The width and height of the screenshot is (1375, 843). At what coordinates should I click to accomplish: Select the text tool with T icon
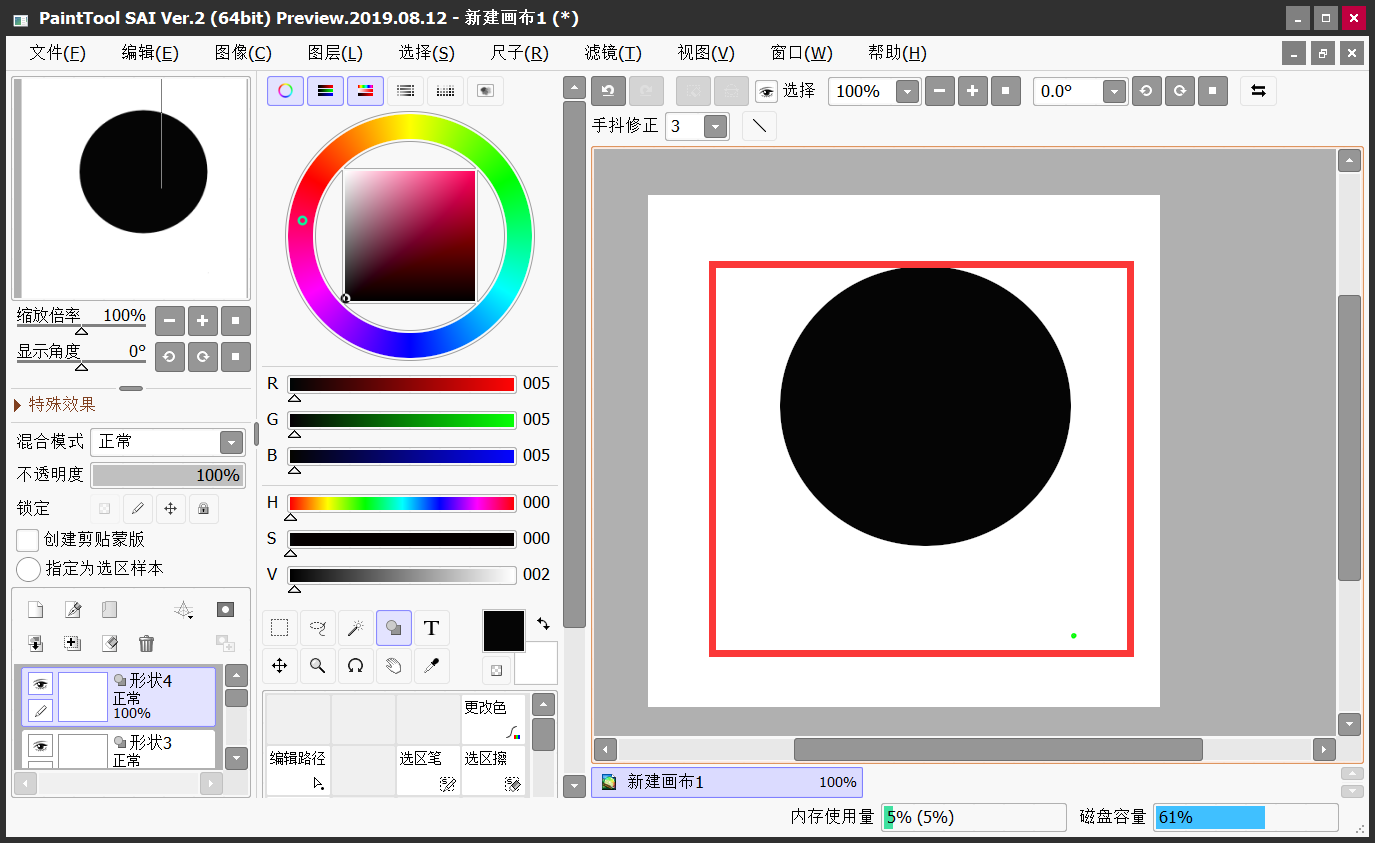point(432,628)
